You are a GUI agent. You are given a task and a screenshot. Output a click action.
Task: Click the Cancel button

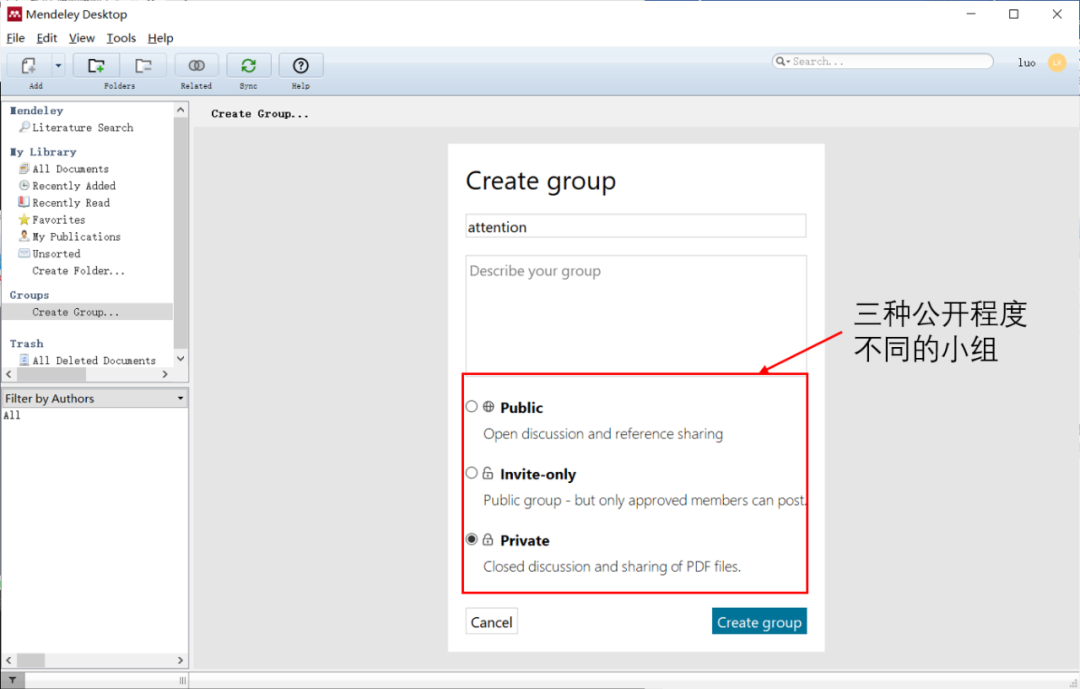492,621
